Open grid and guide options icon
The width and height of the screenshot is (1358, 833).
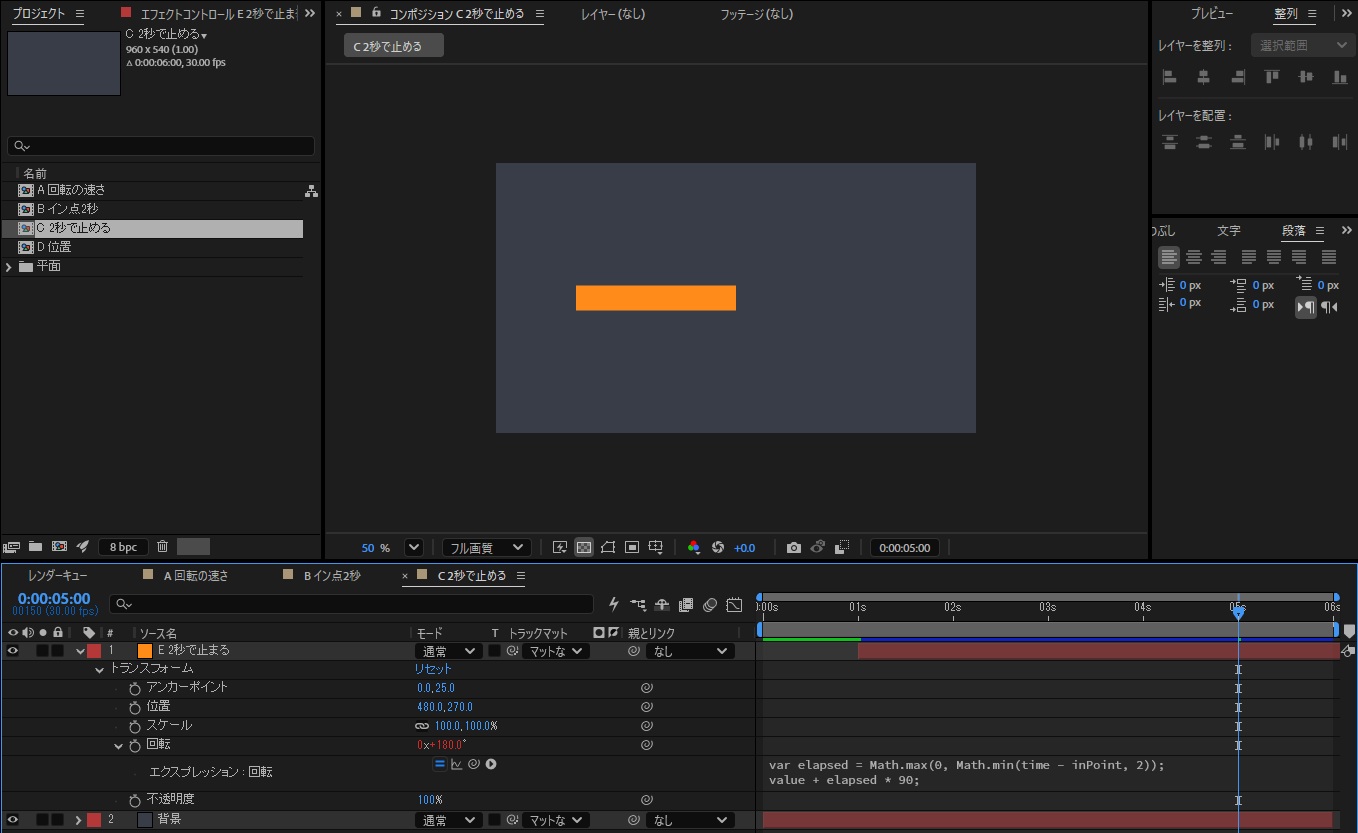(x=656, y=547)
